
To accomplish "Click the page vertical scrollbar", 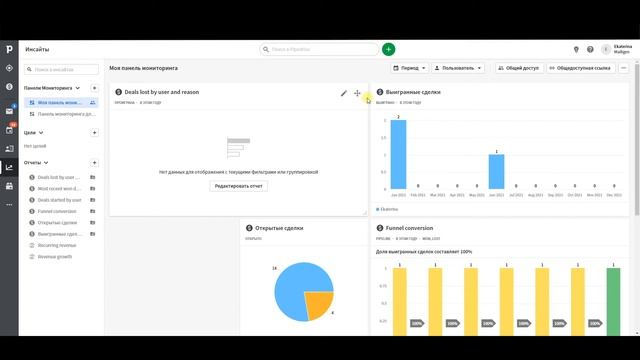I will point(637,139).
